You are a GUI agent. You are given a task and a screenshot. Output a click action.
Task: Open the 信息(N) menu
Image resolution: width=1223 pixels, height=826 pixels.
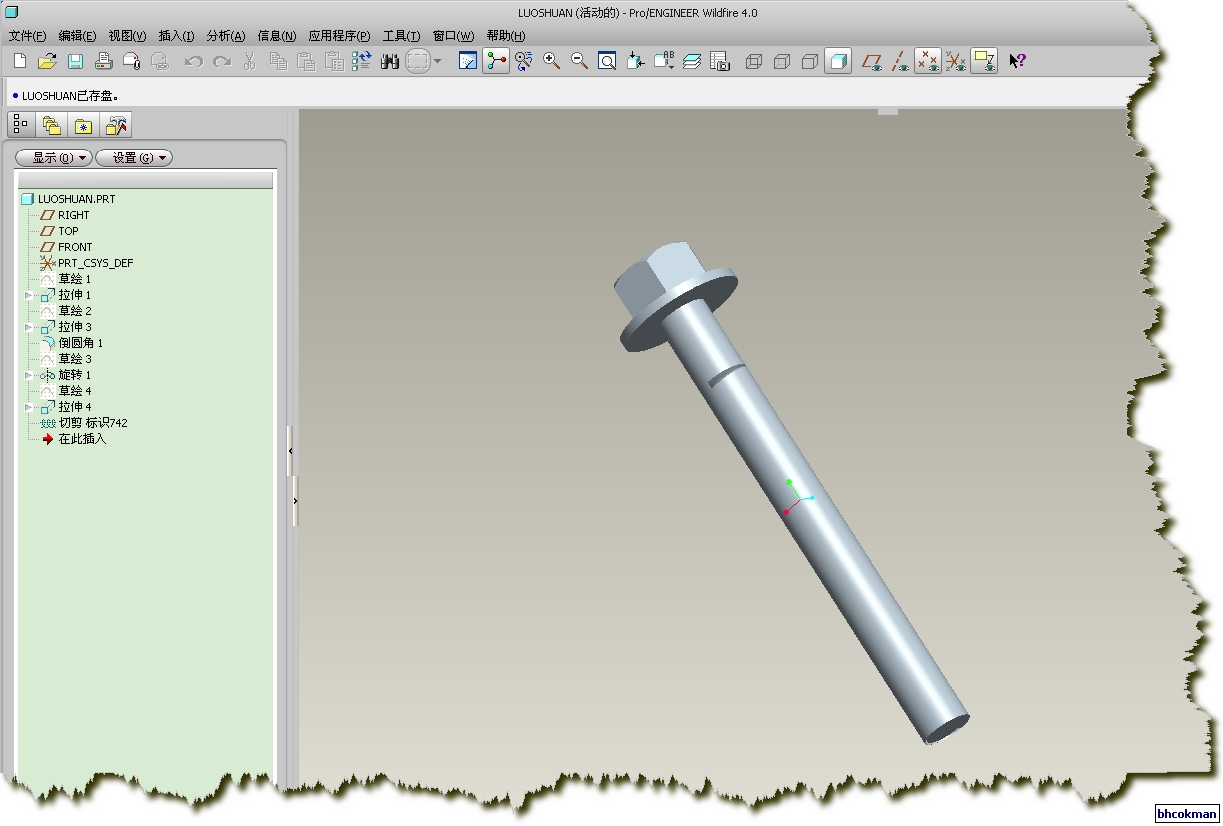click(276, 36)
